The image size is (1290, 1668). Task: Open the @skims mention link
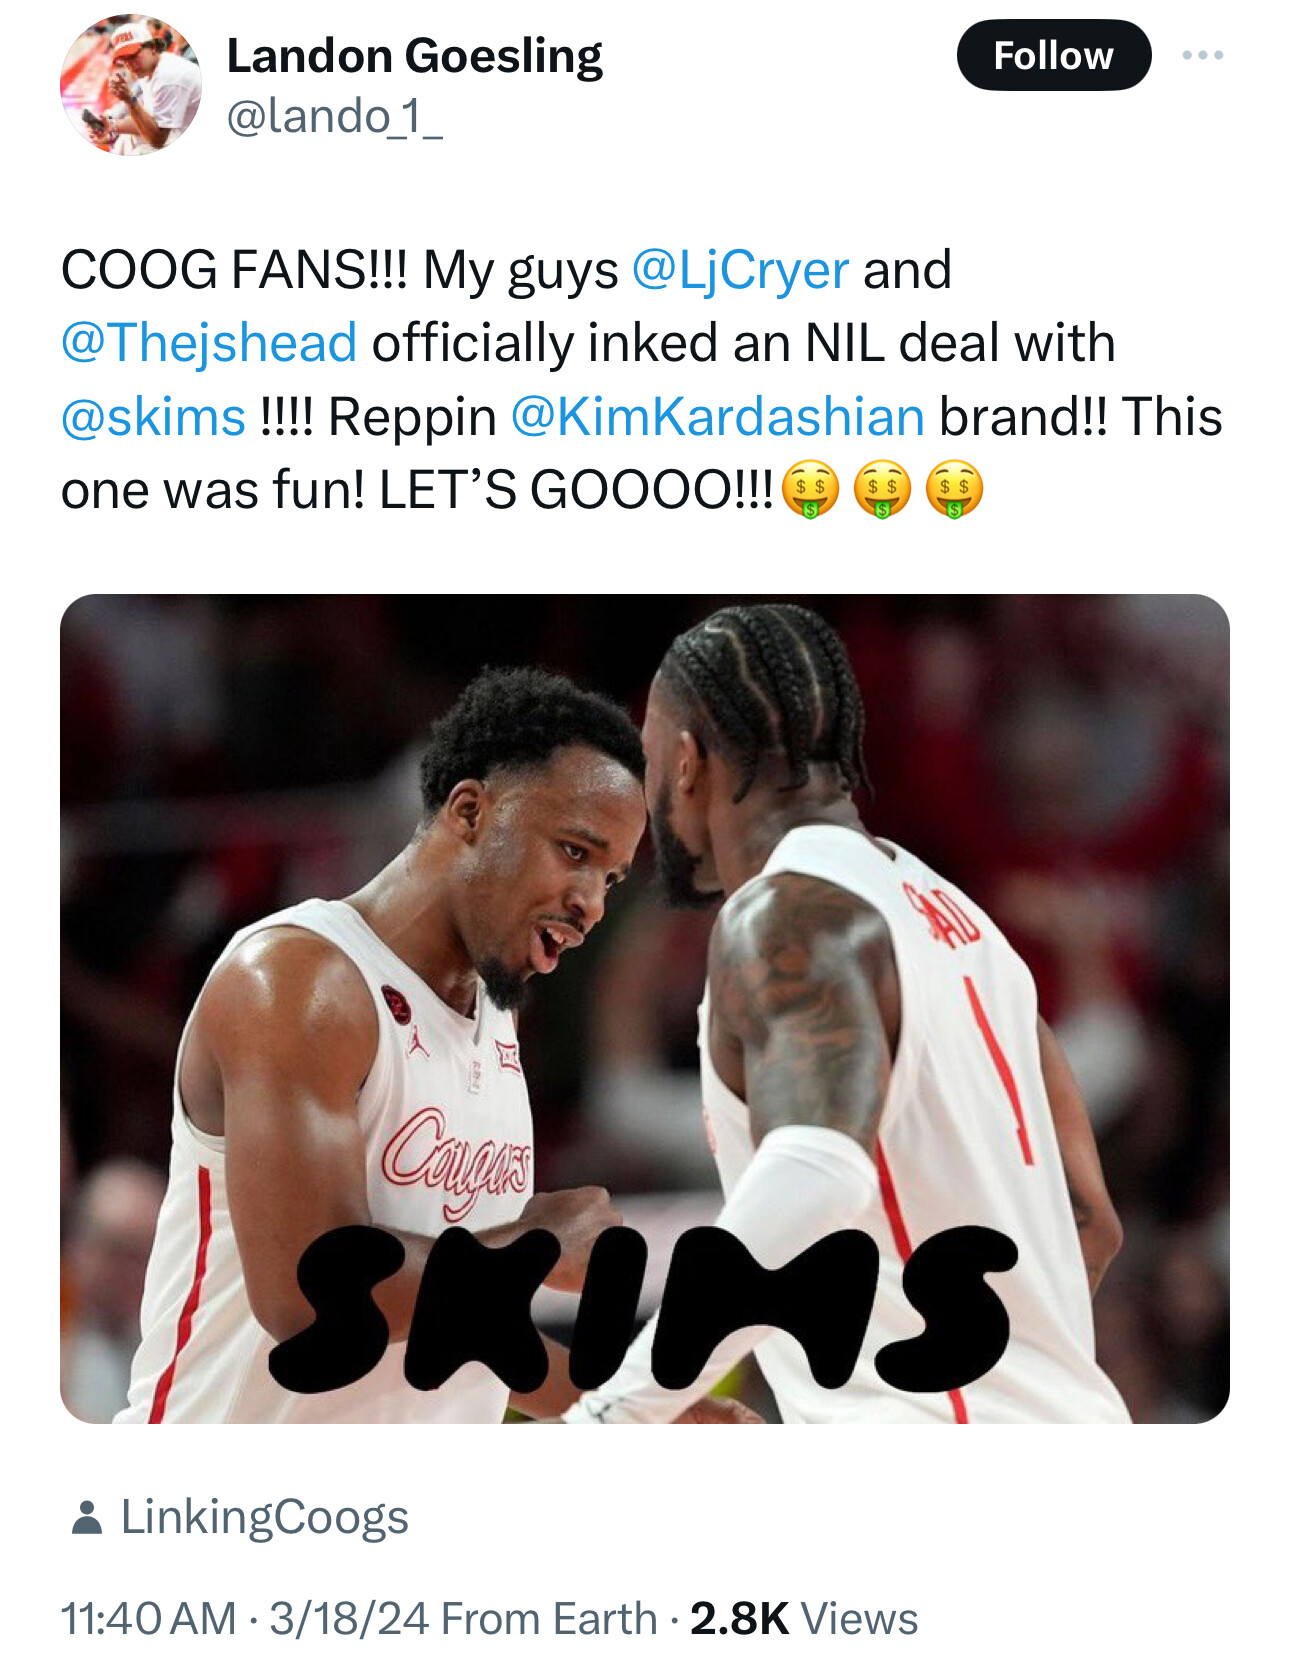pyautogui.click(x=153, y=417)
